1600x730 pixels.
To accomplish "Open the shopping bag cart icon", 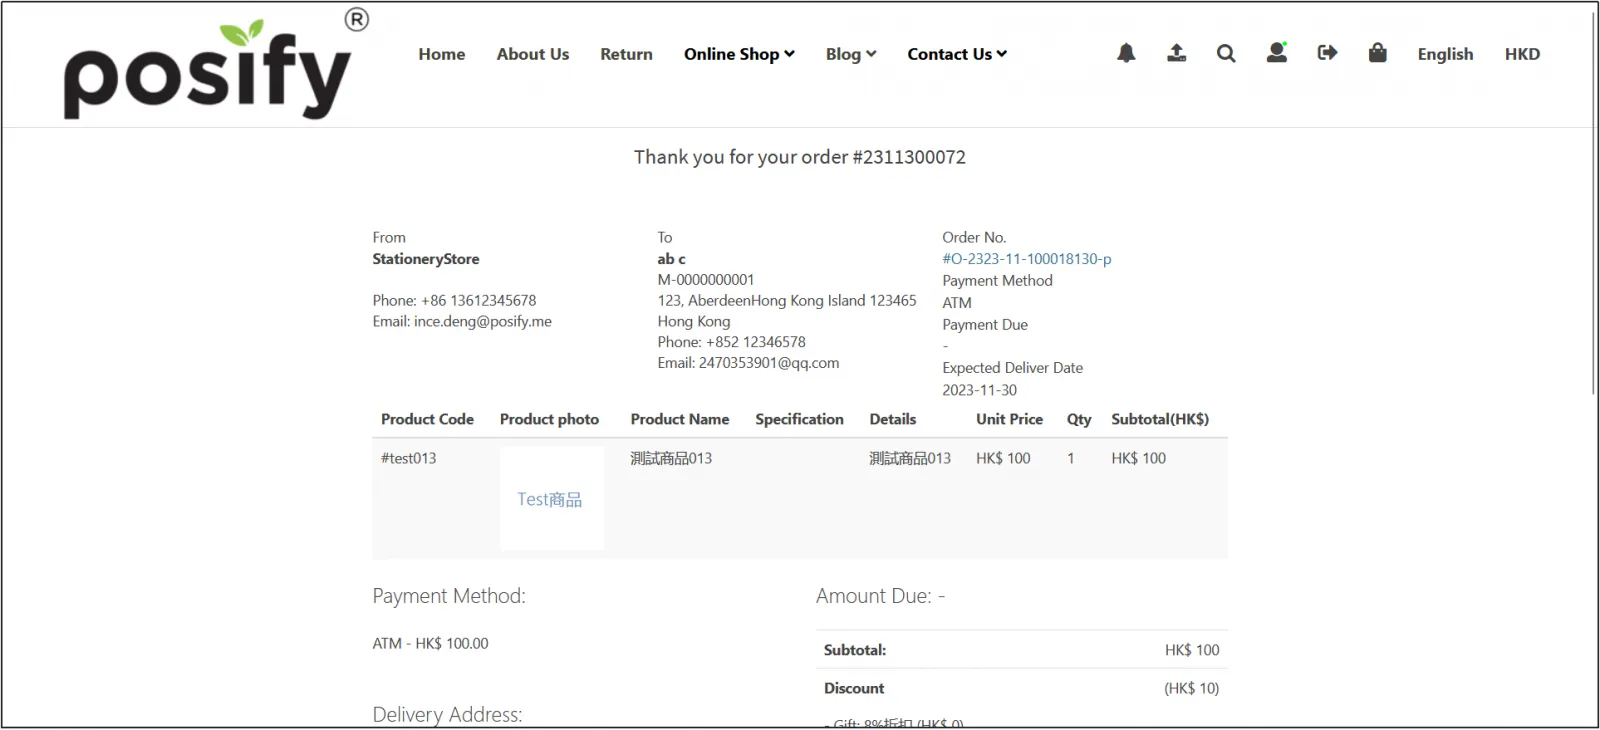I will click(1377, 53).
